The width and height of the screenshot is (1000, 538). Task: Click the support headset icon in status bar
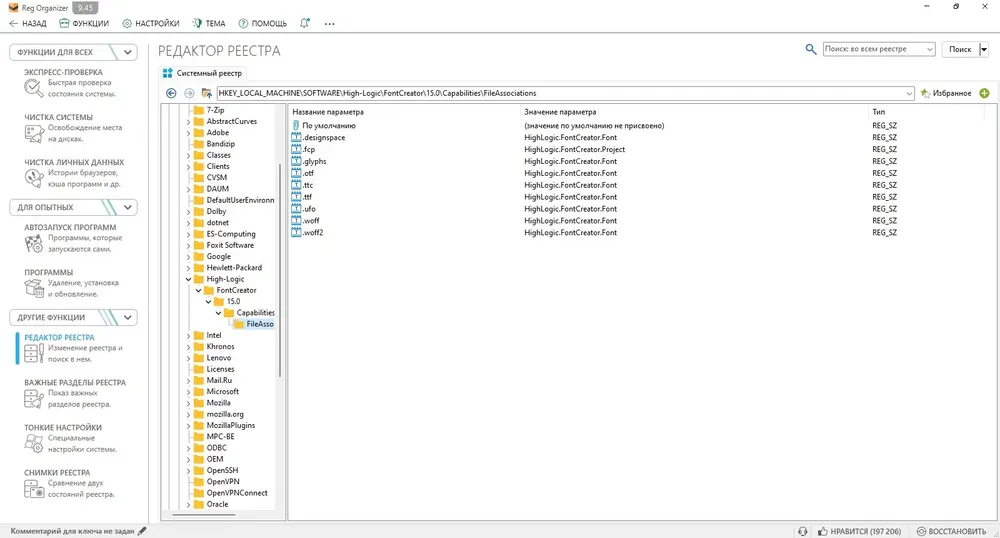click(x=802, y=531)
